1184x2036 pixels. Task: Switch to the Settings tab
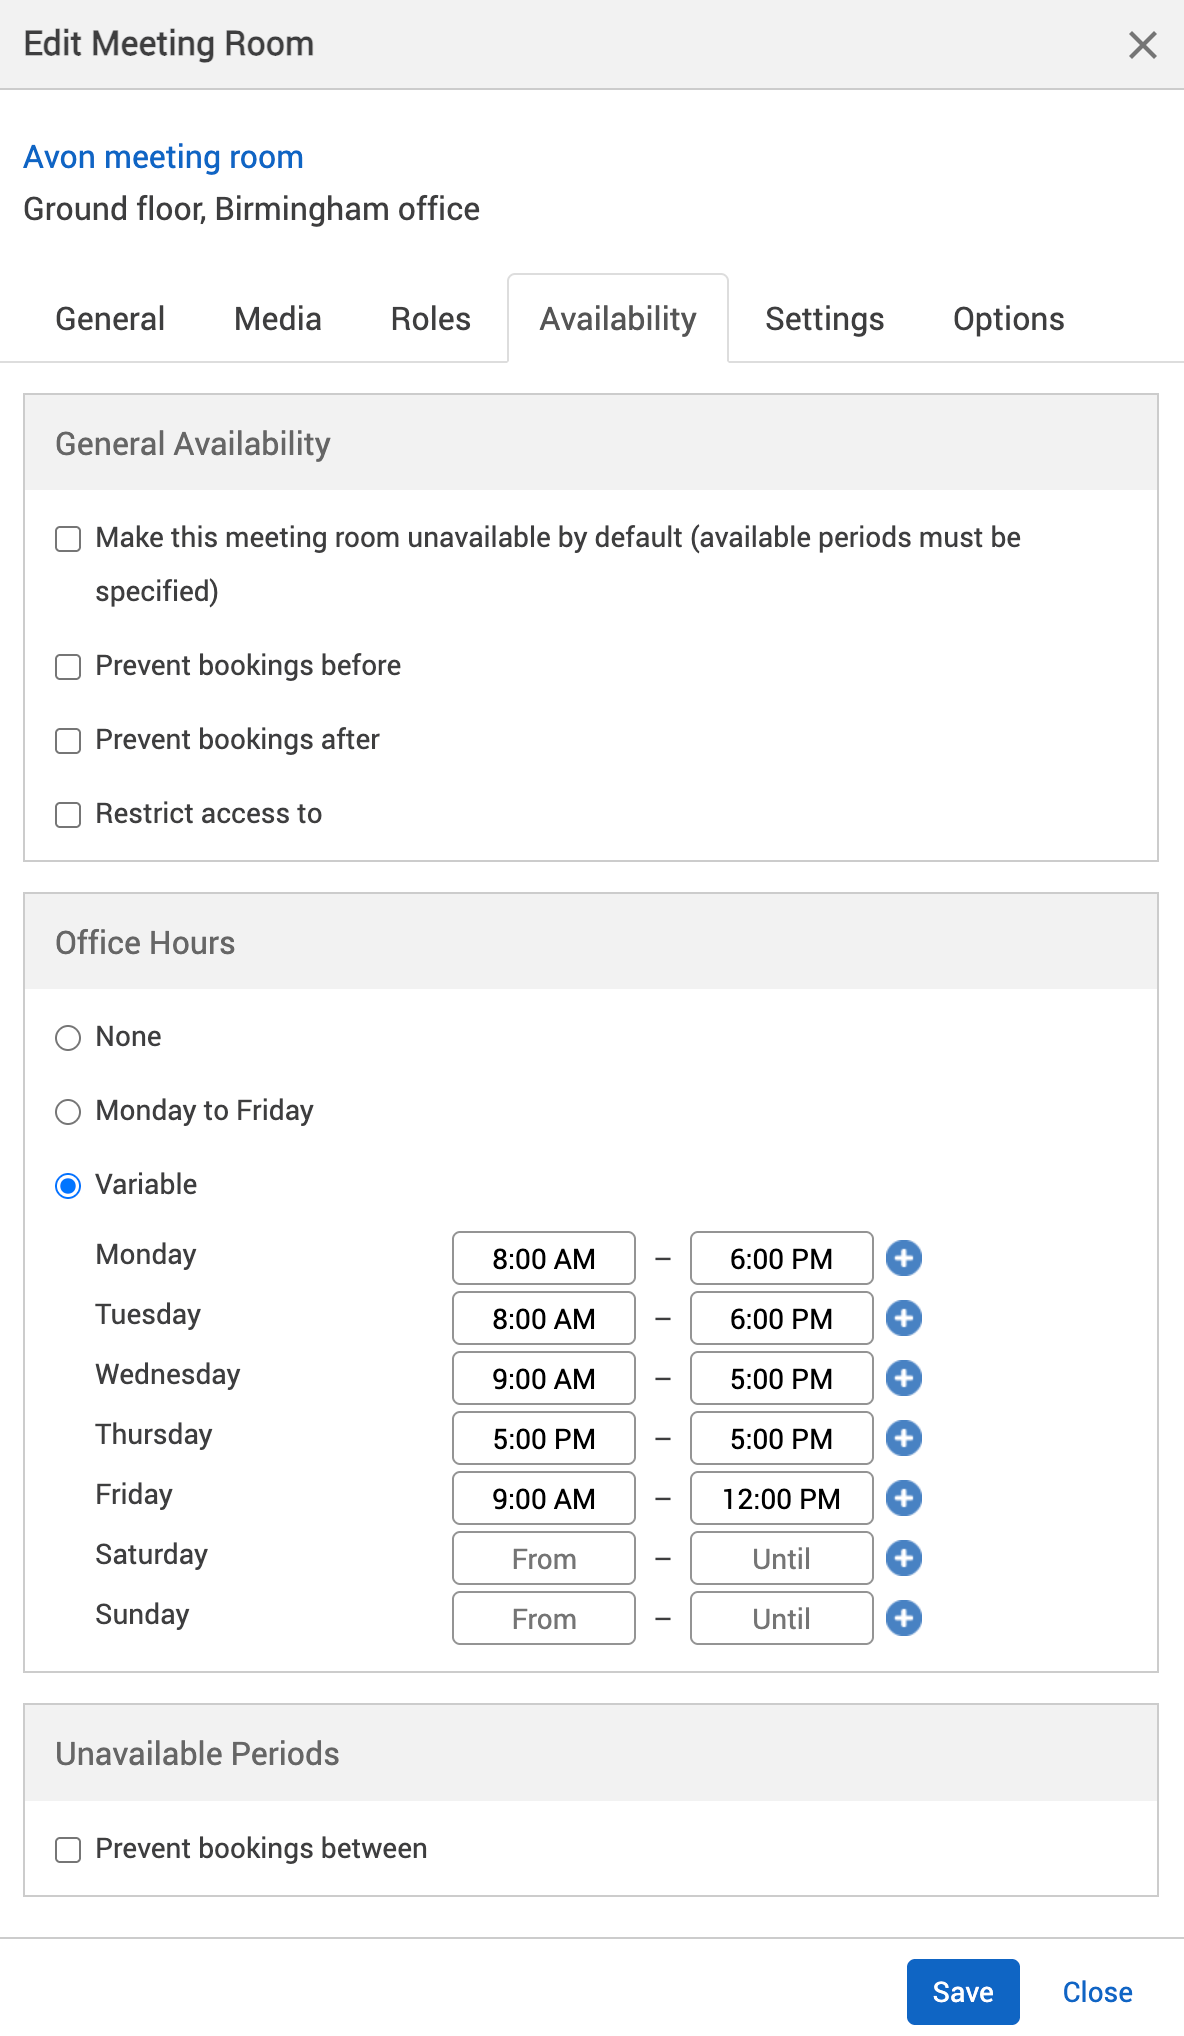[x=824, y=319]
